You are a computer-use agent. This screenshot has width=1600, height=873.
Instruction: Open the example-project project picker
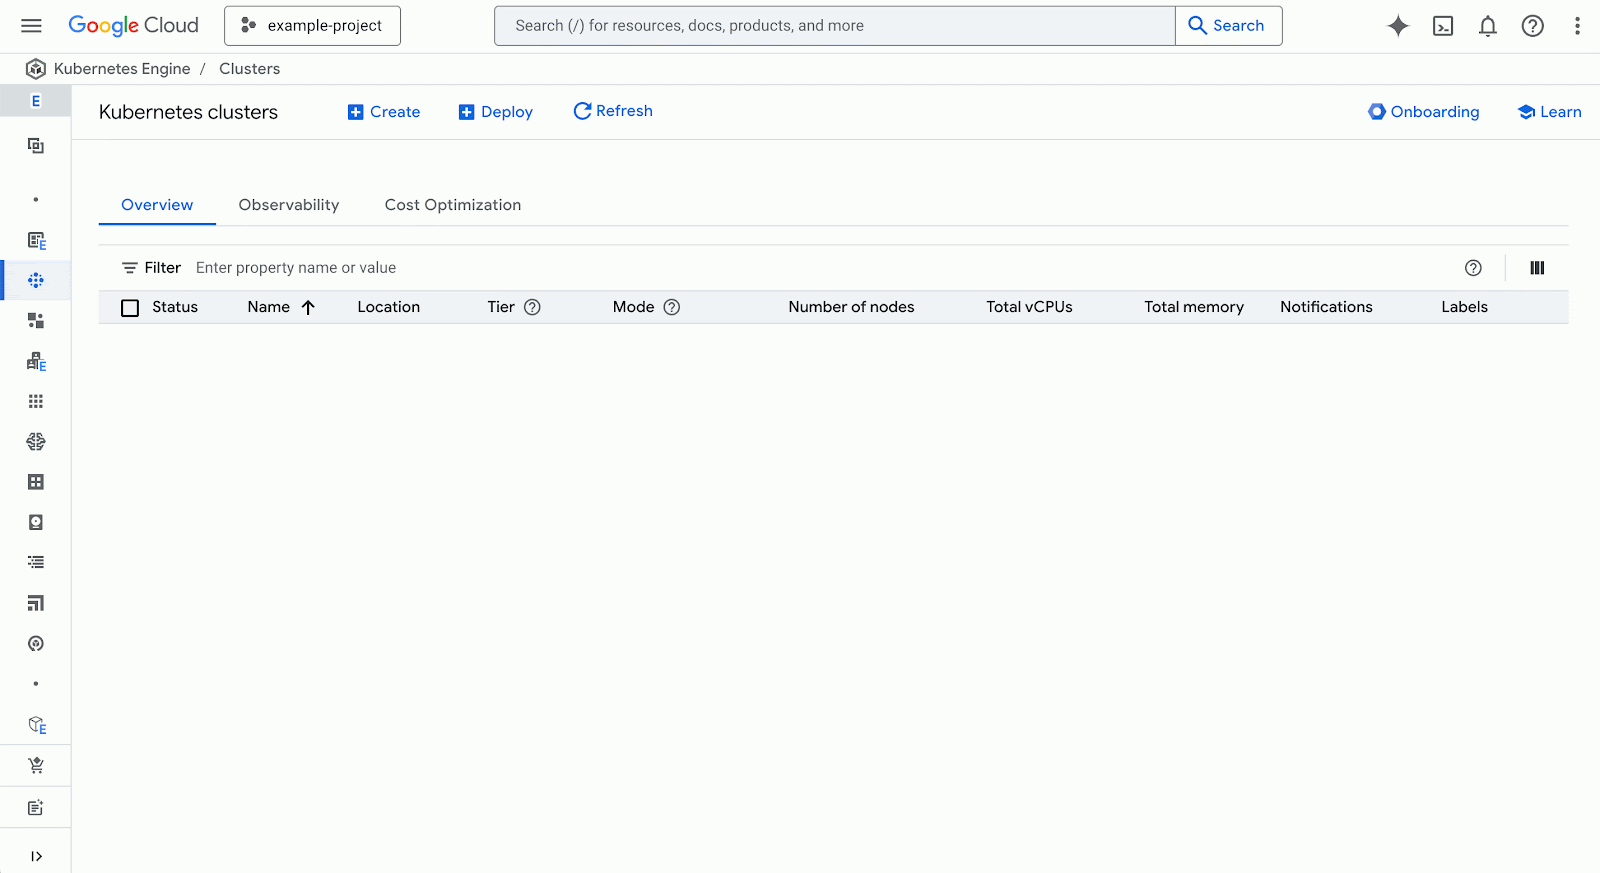(312, 26)
